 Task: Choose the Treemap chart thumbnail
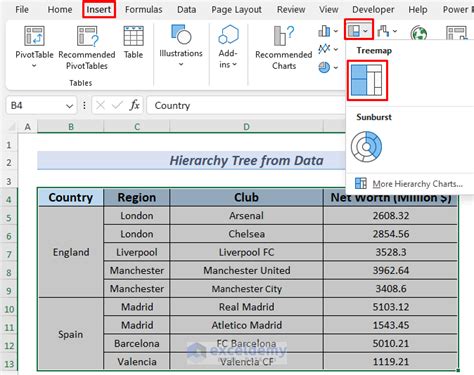coord(367,80)
